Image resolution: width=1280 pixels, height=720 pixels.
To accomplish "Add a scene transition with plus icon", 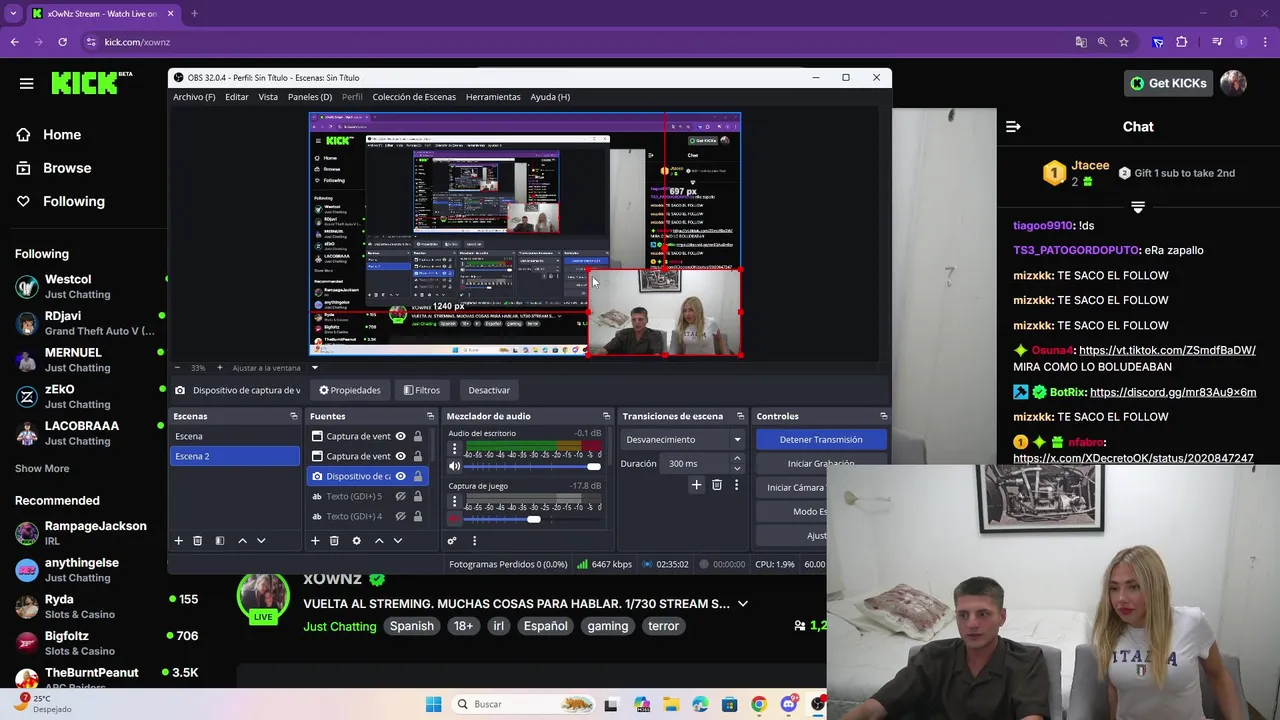I will click(696, 485).
